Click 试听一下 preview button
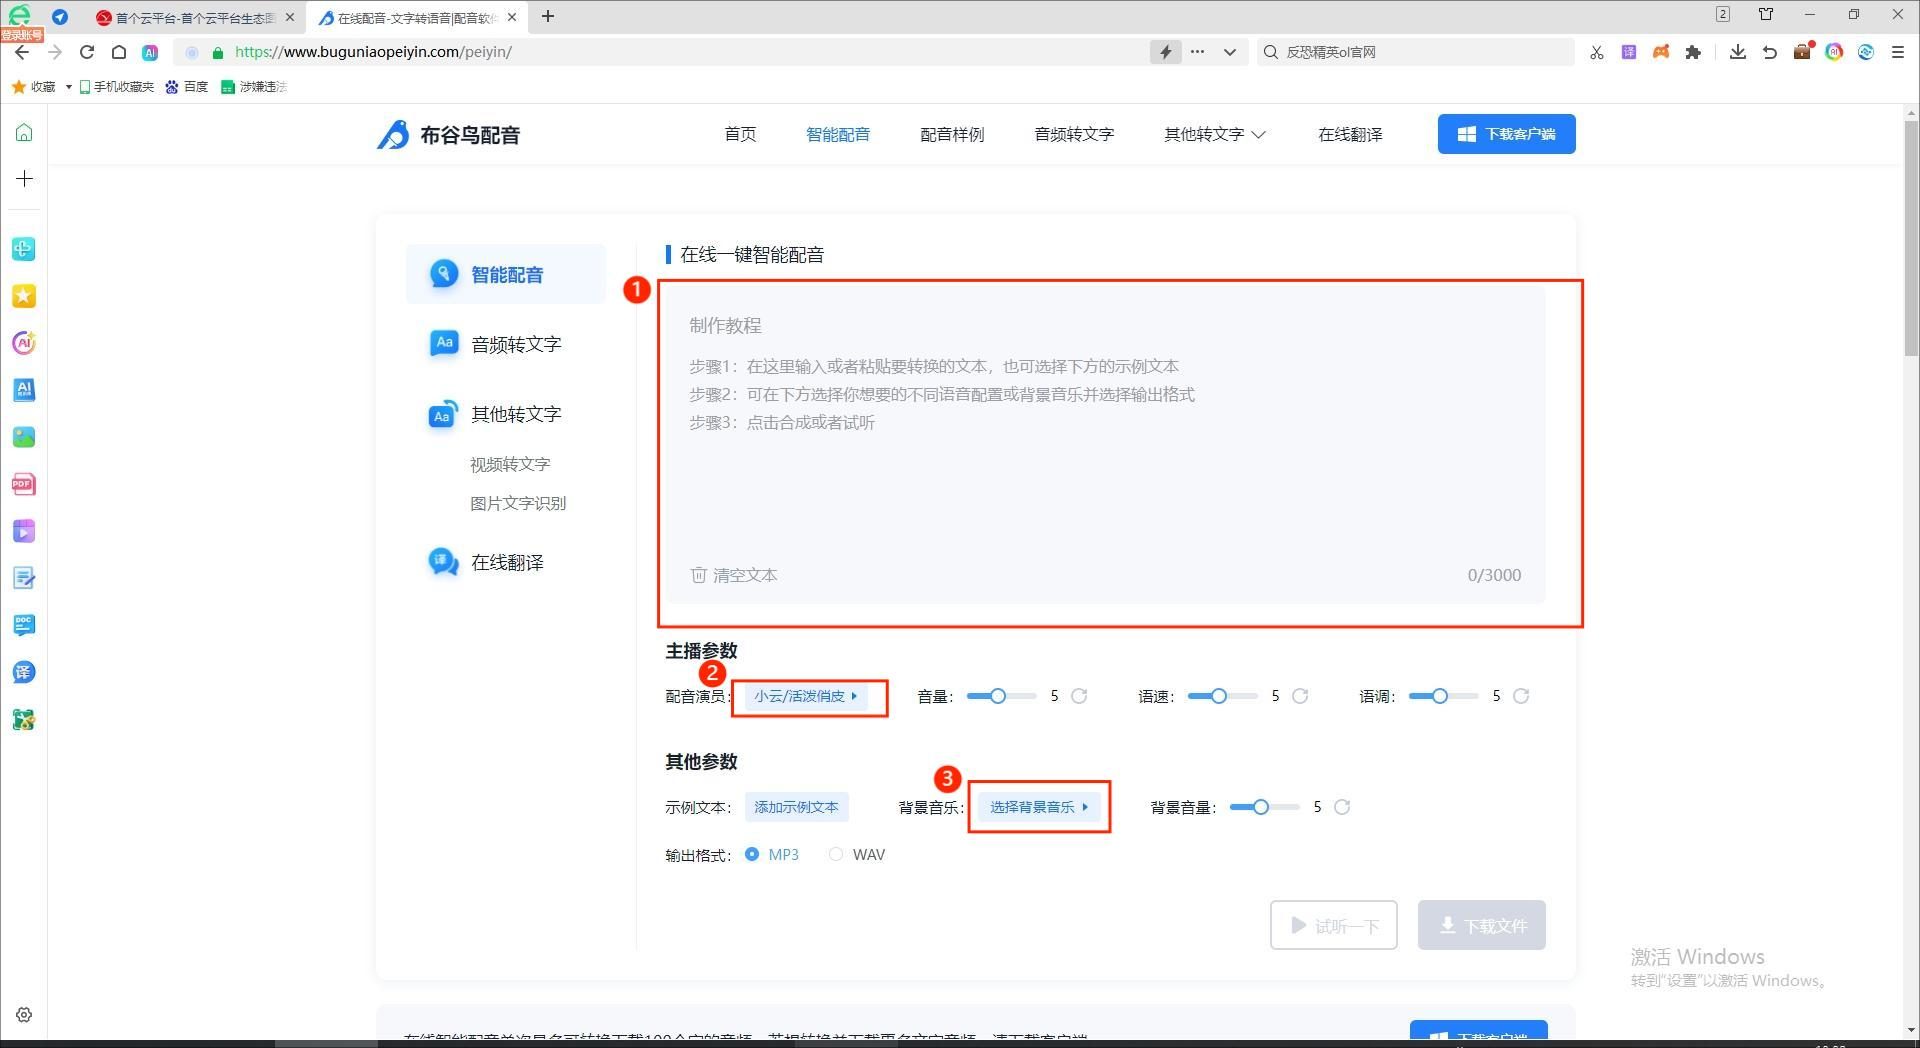Viewport: 1920px width, 1048px height. 1333,925
